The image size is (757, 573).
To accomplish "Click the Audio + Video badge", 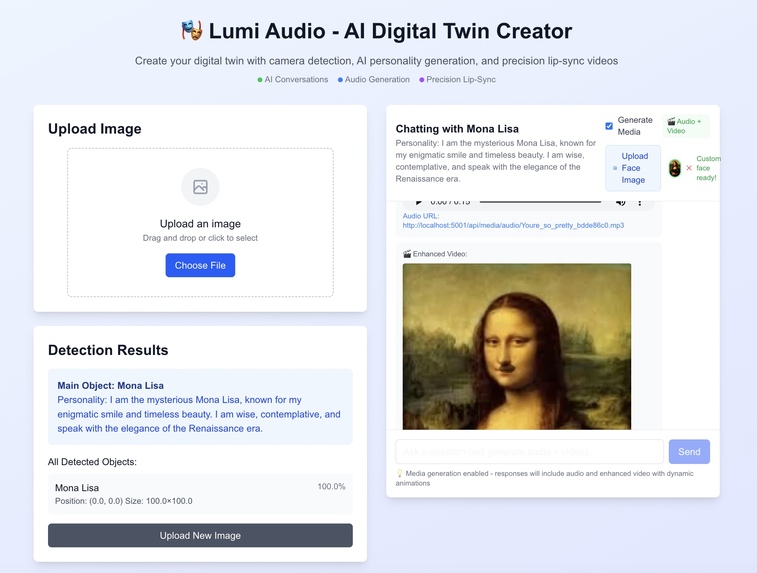I will [686, 126].
